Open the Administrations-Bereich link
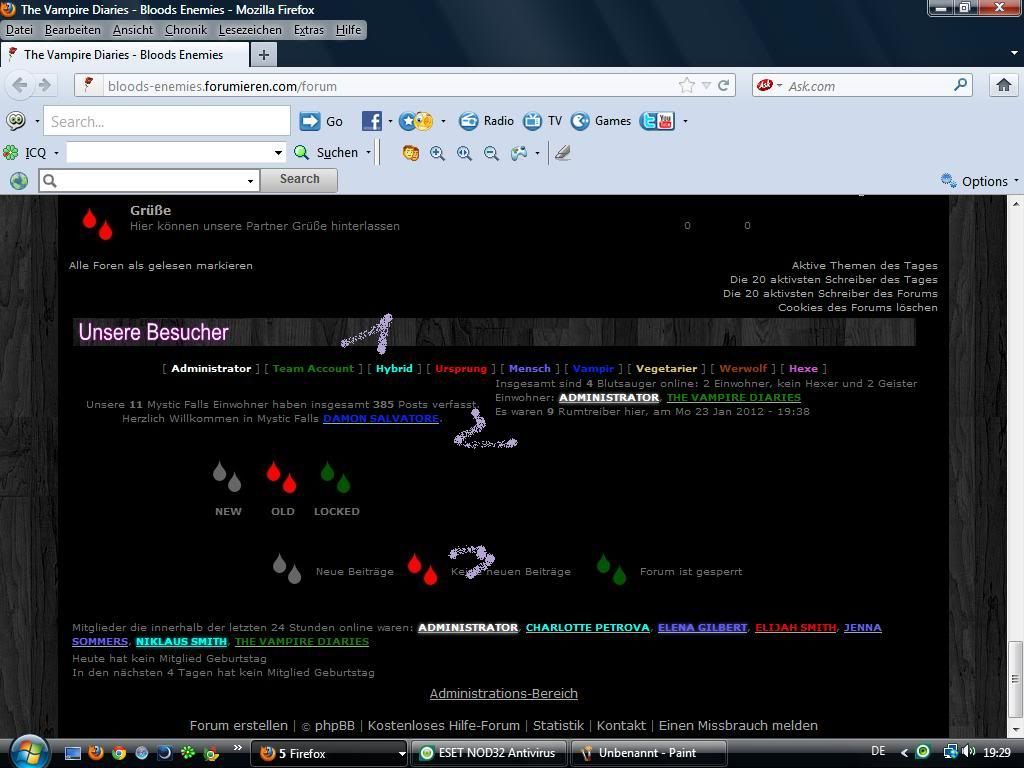 click(504, 694)
